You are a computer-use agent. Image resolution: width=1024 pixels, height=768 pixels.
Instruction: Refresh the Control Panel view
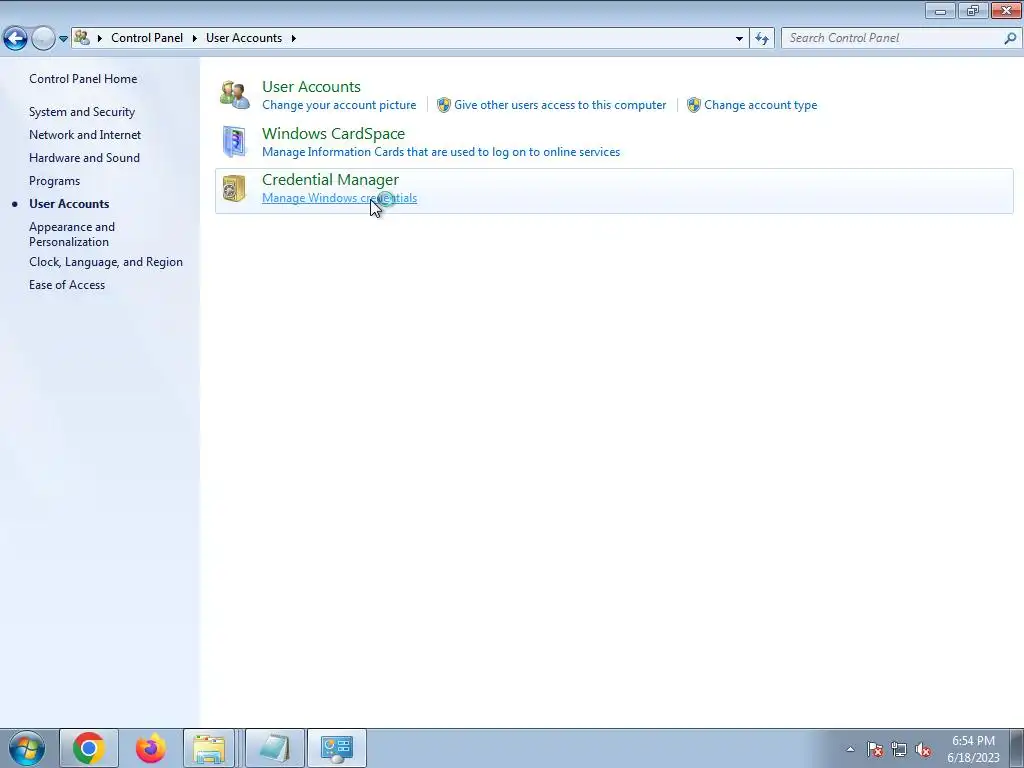[x=761, y=39]
